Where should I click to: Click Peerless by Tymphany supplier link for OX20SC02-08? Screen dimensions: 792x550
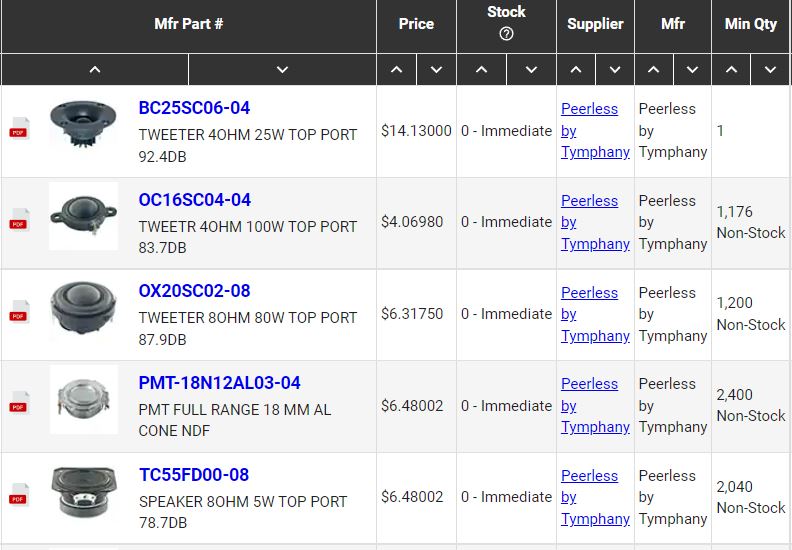tap(595, 314)
